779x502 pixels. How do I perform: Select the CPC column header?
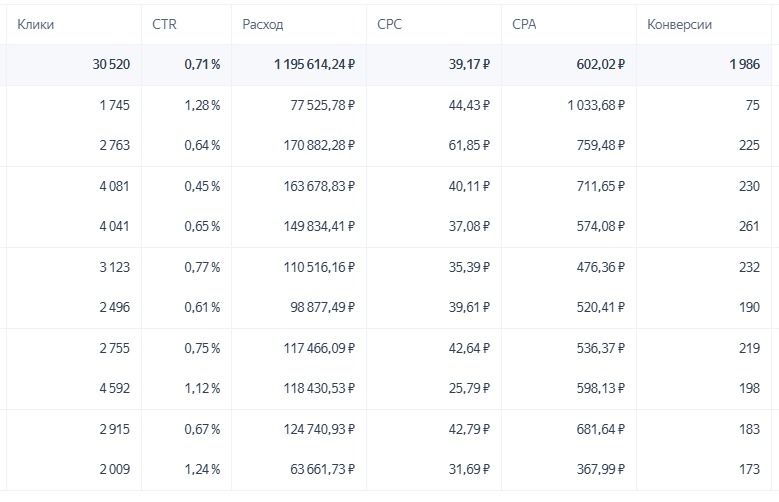(x=392, y=24)
